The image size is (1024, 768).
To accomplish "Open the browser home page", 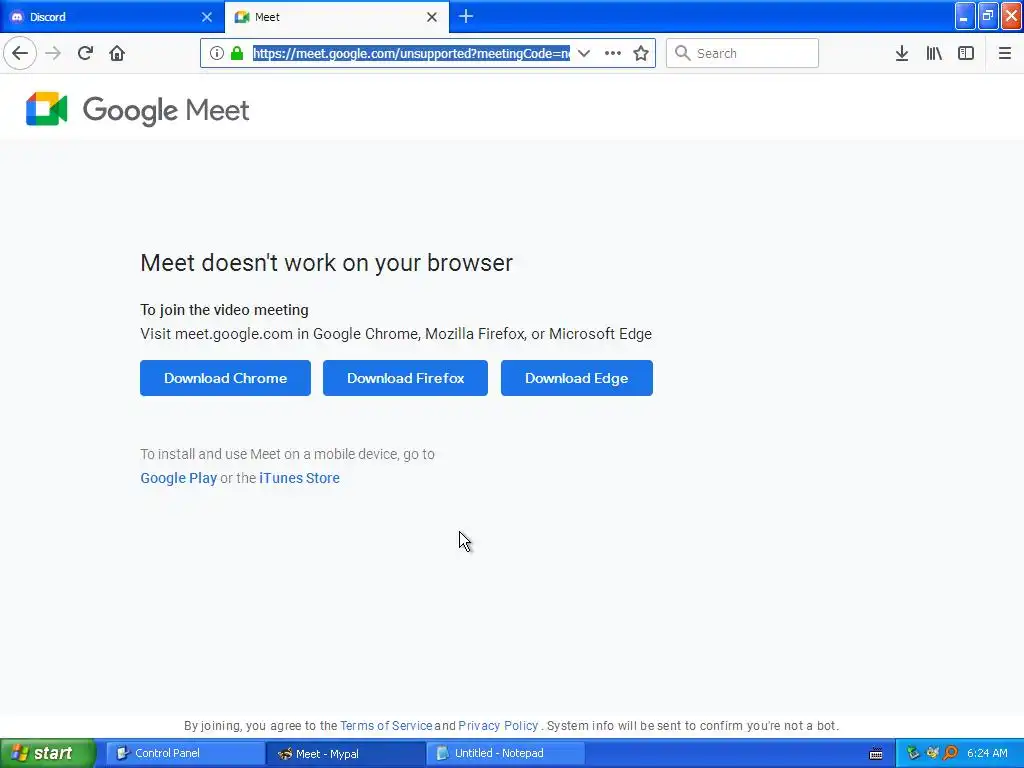I will [x=117, y=53].
